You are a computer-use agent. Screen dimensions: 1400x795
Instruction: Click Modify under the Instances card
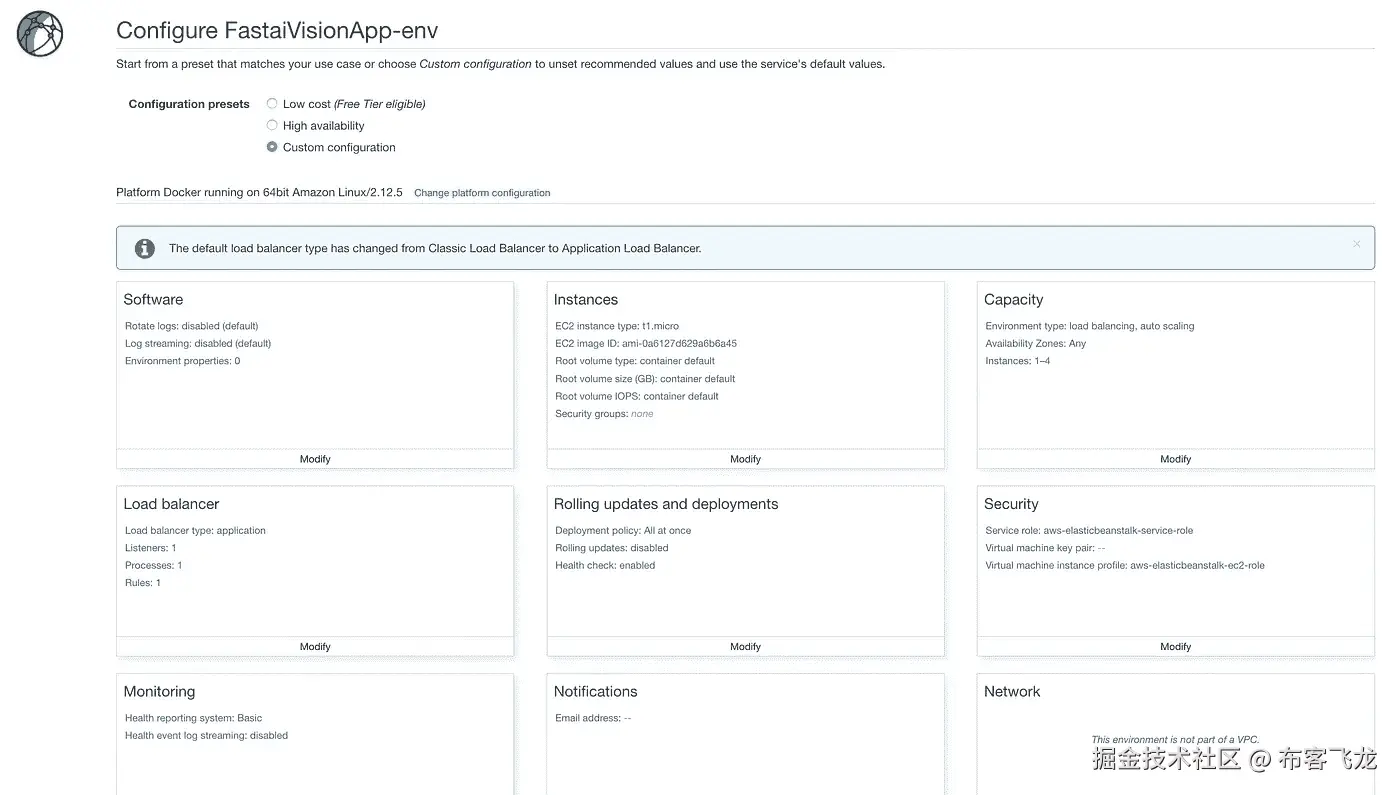click(x=745, y=459)
